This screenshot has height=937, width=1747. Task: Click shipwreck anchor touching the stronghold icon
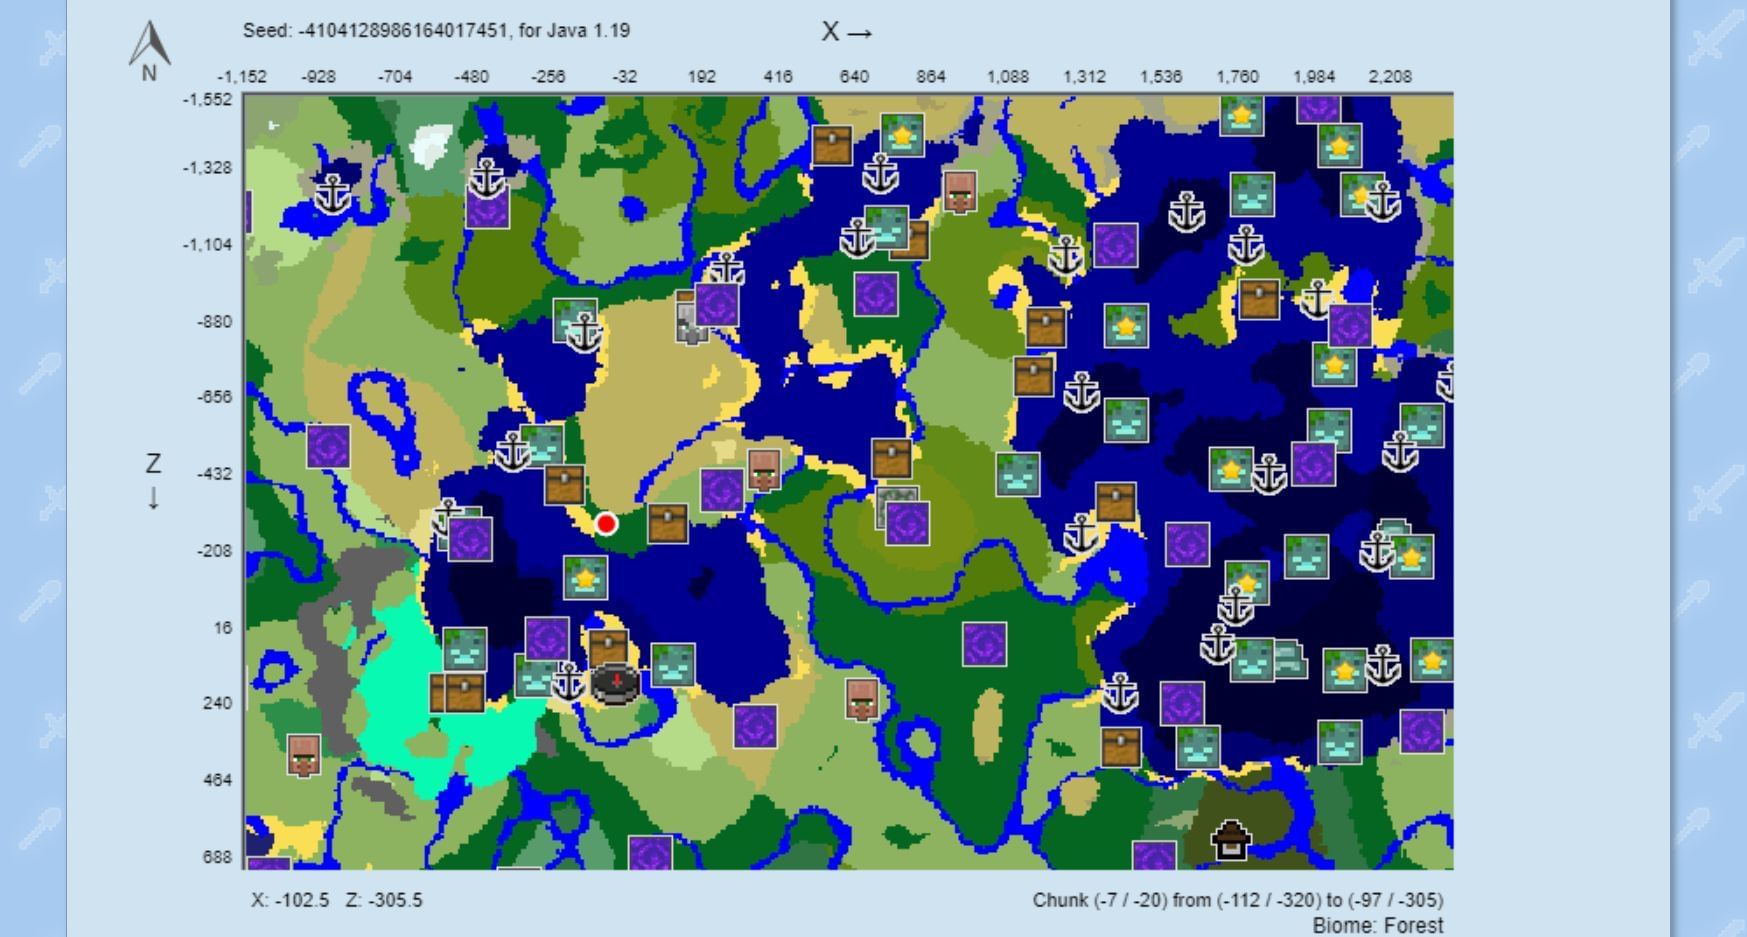tap(569, 682)
